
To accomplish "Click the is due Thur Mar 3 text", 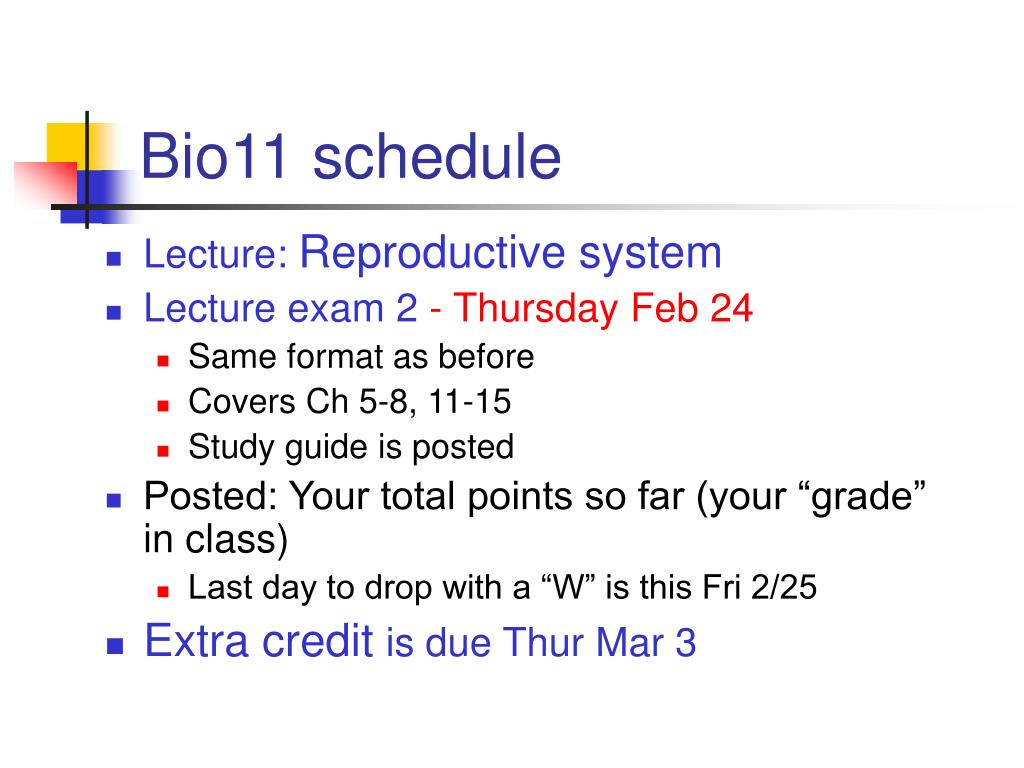I will pos(541,643).
